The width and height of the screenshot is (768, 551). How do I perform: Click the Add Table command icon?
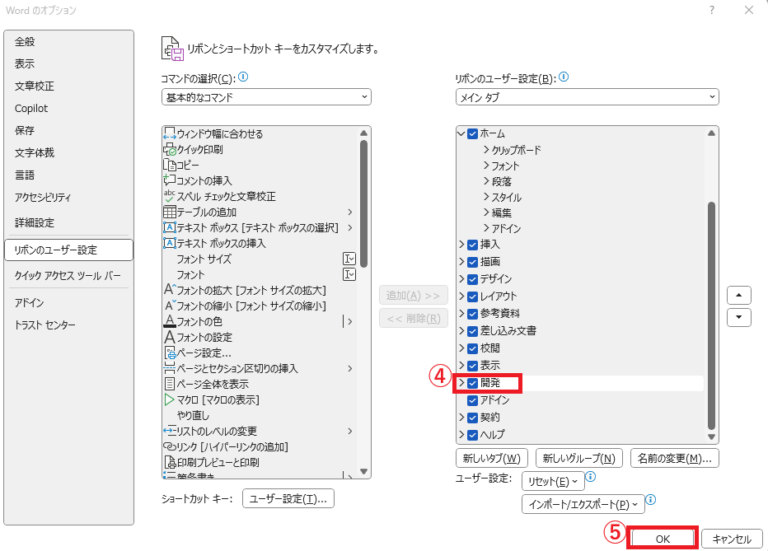169,212
